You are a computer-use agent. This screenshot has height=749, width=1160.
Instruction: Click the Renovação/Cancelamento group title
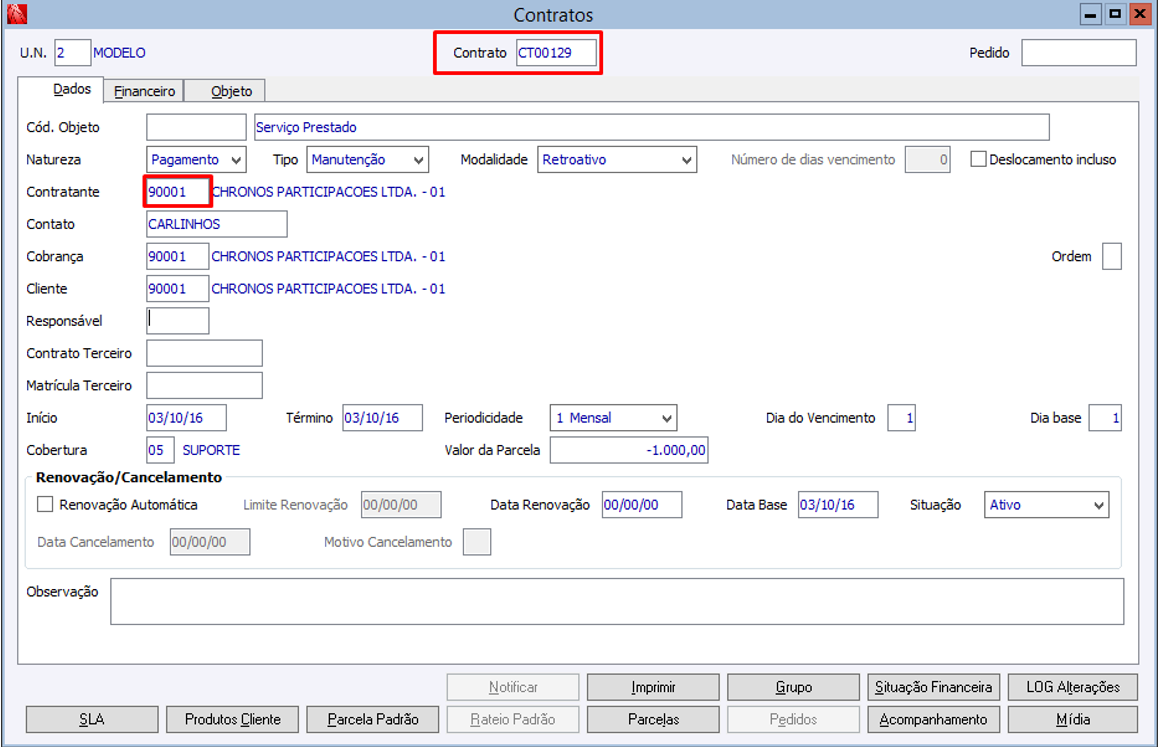coord(129,477)
